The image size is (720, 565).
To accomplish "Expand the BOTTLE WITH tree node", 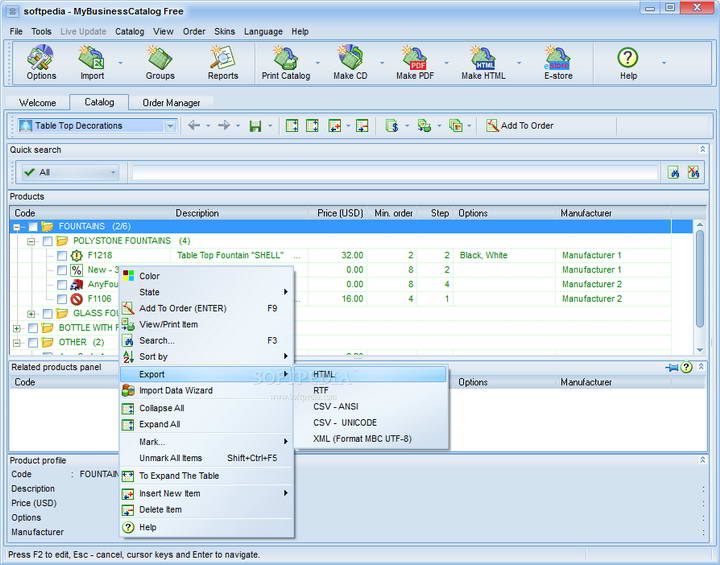I will [17, 328].
